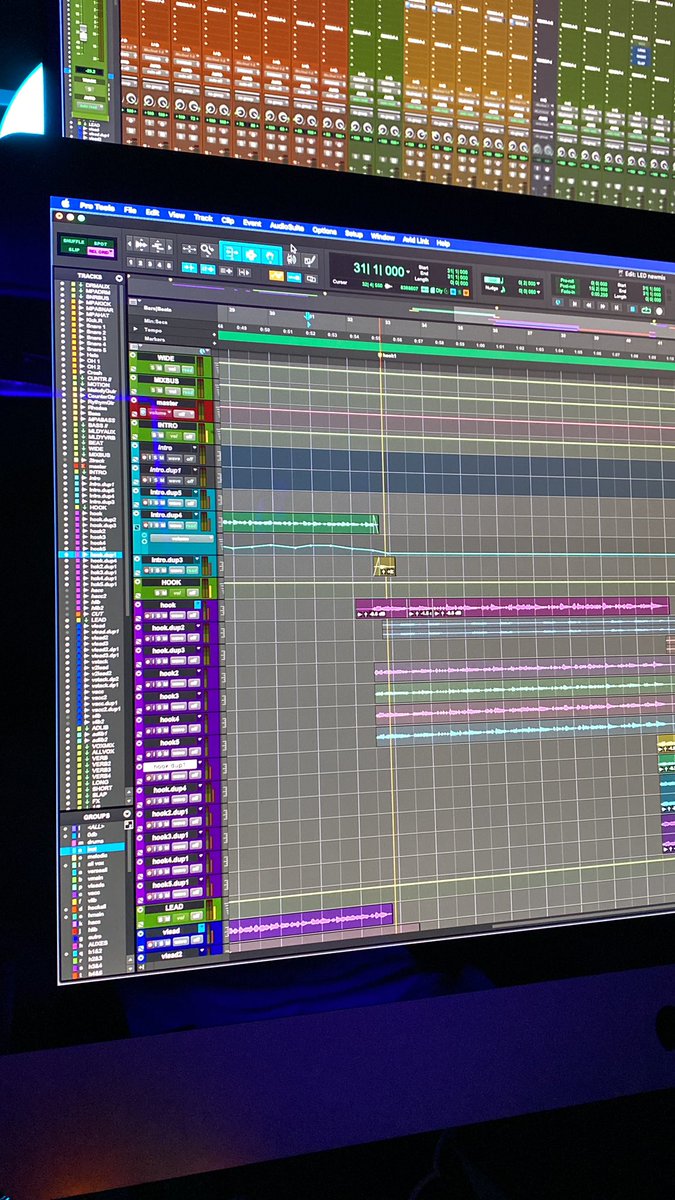
Task: Open the Help menu
Action: coord(442,243)
